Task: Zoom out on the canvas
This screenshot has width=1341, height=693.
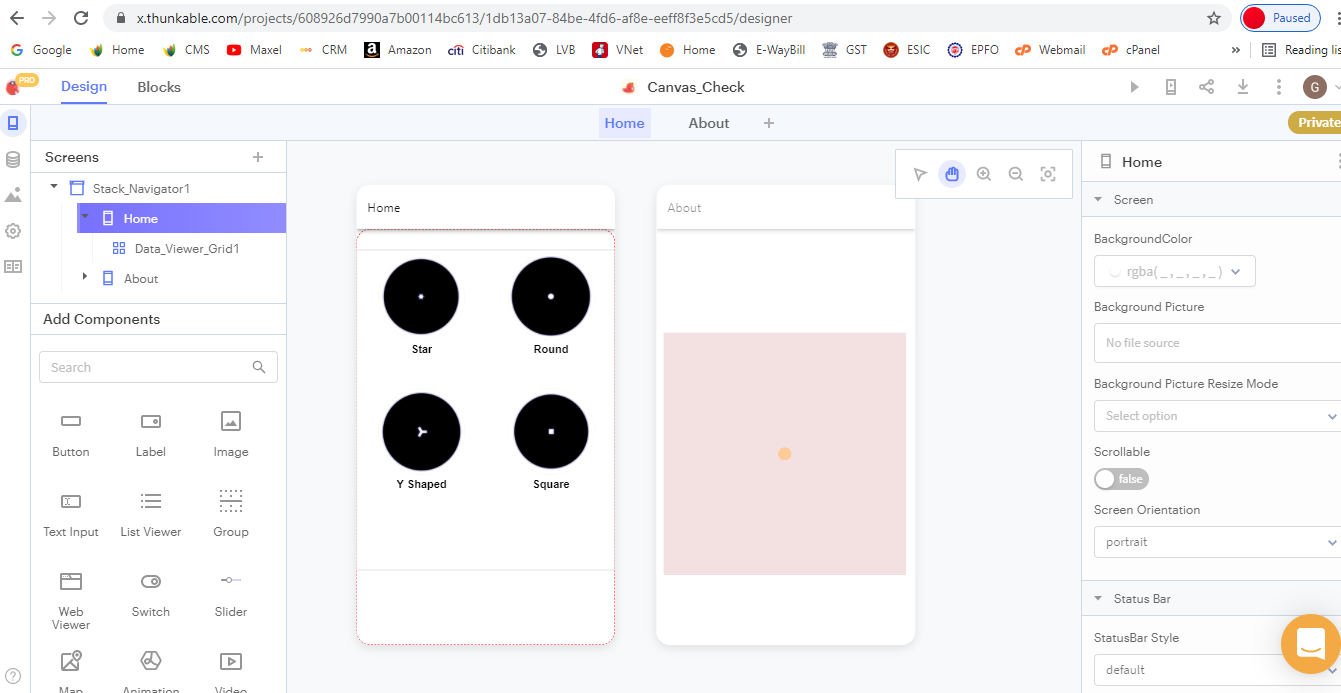Action: click(x=1016, y=174)
